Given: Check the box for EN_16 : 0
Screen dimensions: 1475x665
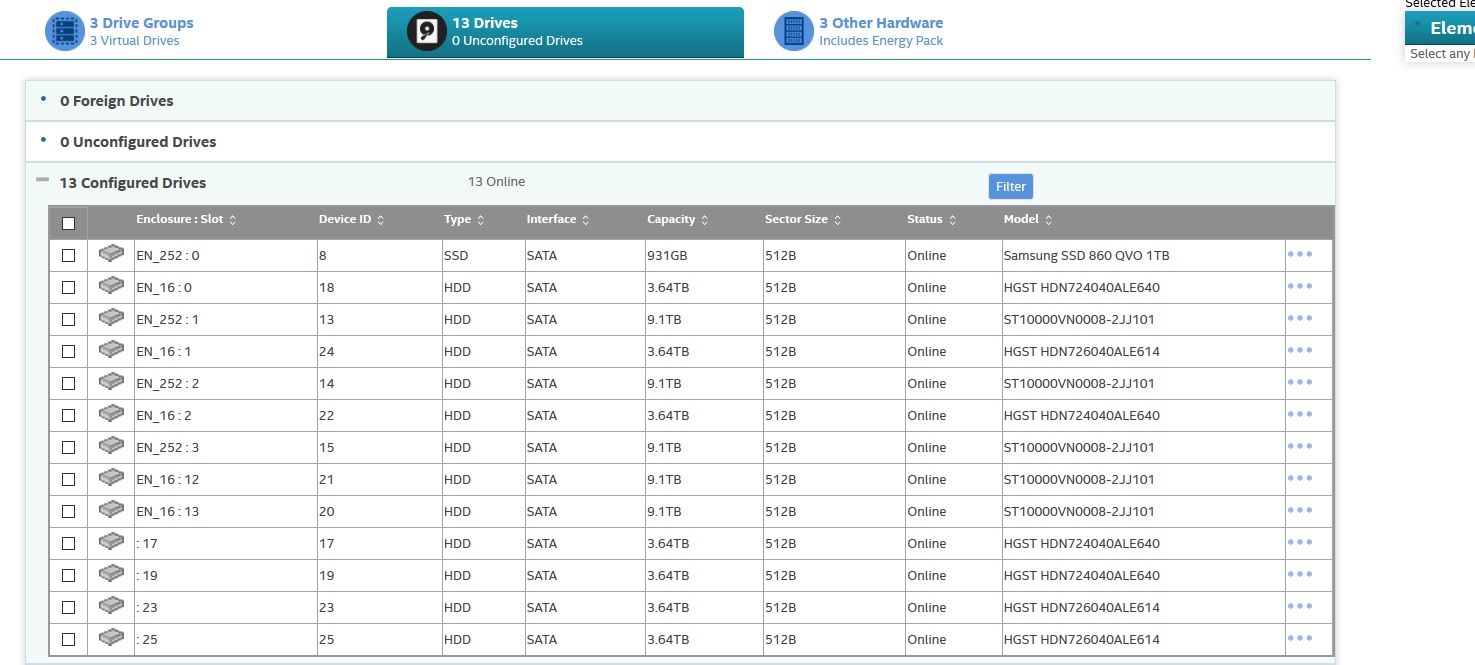Looking at the screenshot, I should 68,288.
